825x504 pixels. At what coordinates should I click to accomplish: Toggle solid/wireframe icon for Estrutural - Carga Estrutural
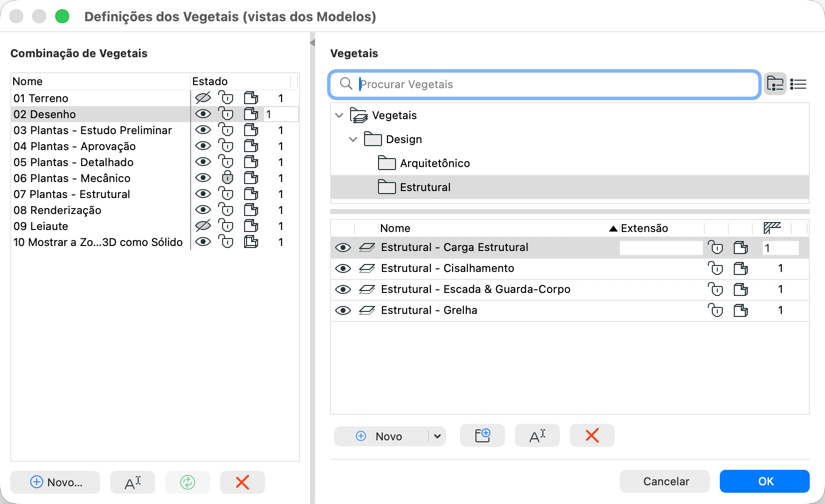click(741, 247)
